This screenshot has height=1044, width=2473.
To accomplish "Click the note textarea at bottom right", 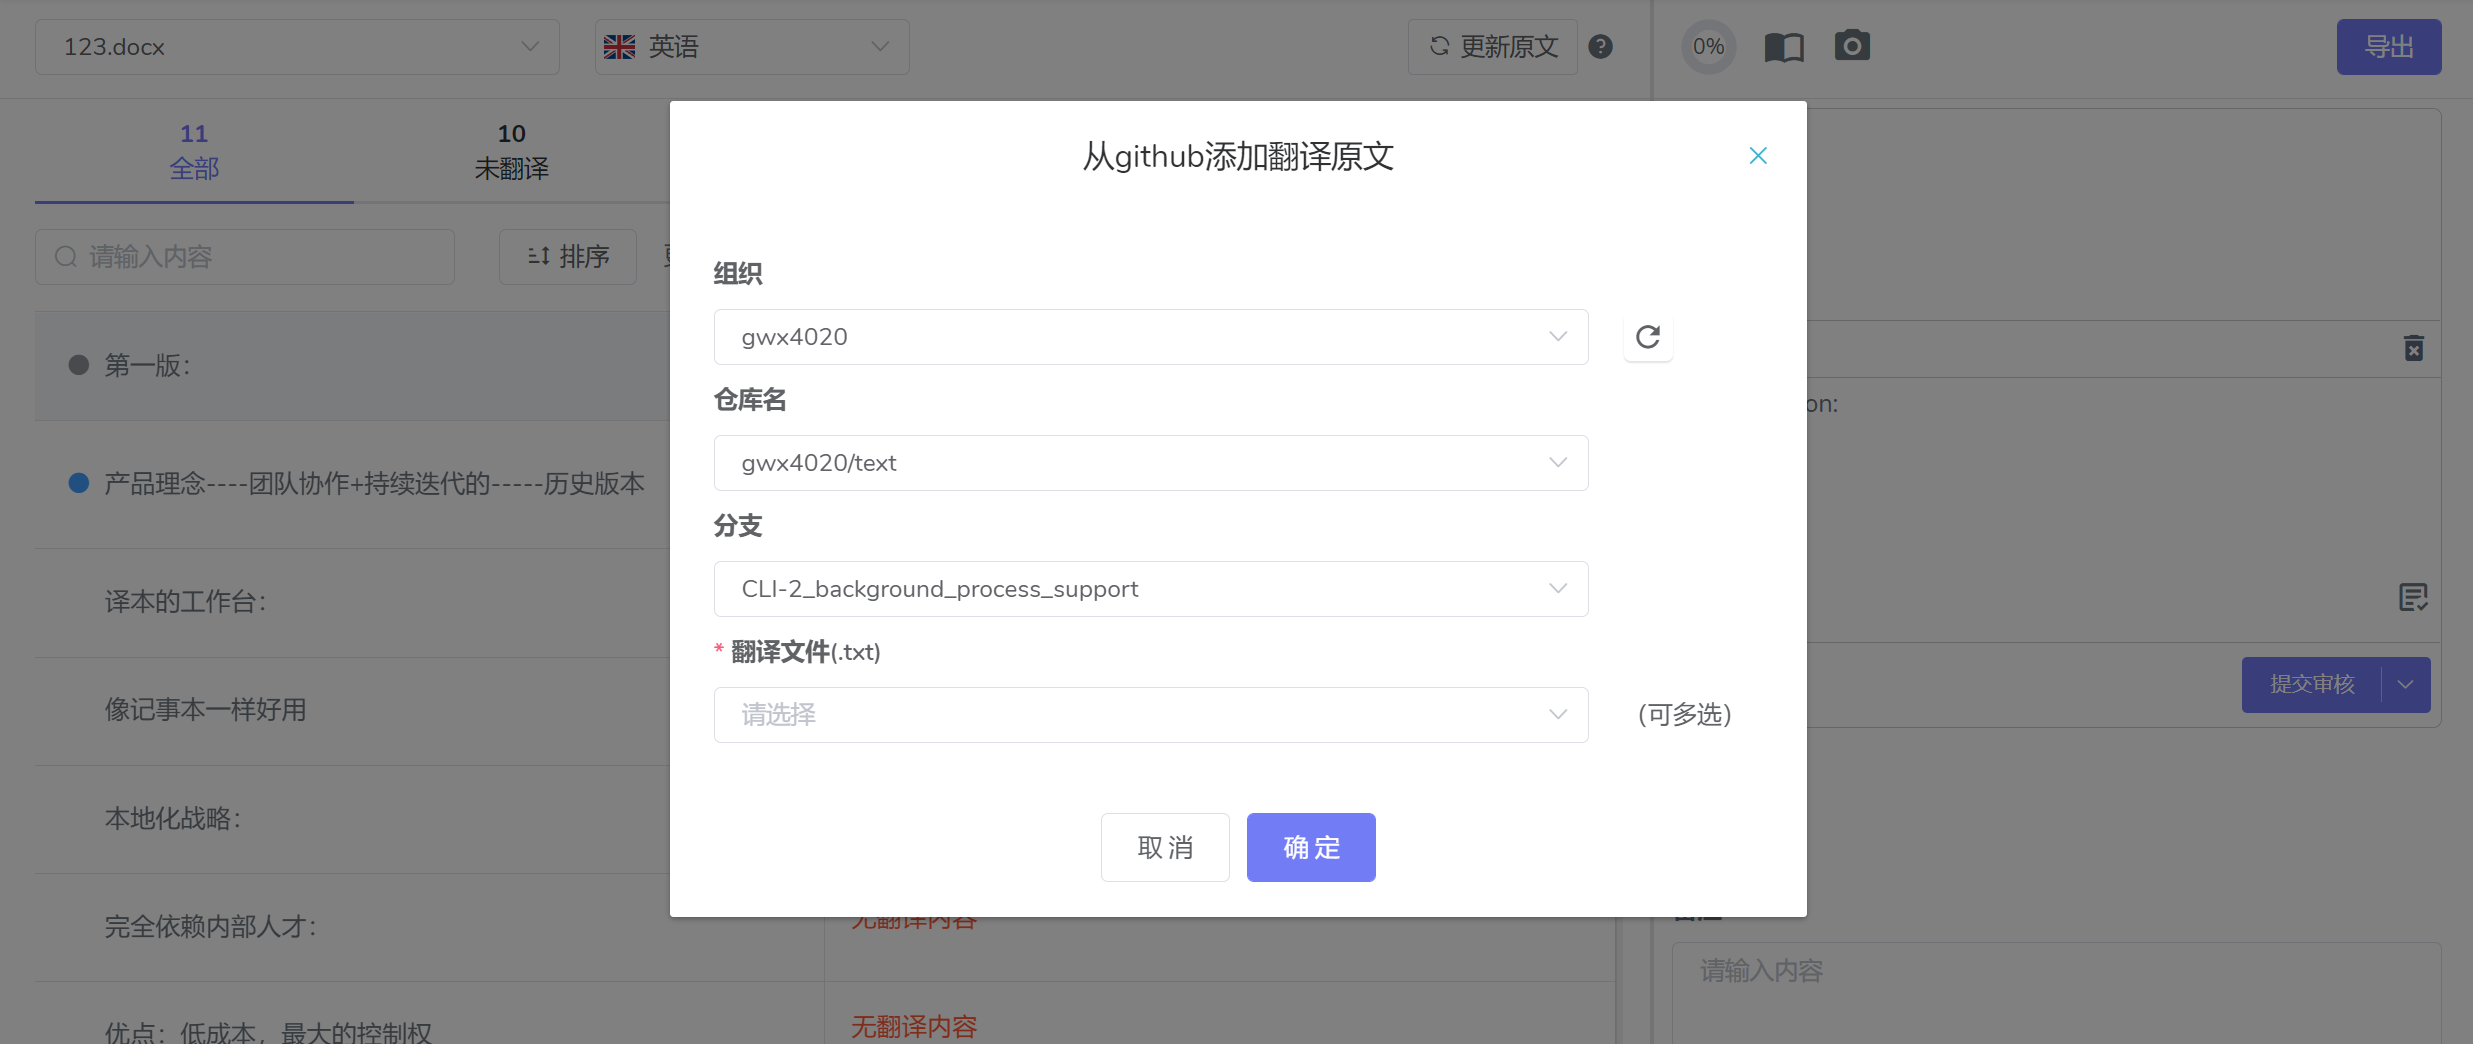I will (x=2057, y=993).
